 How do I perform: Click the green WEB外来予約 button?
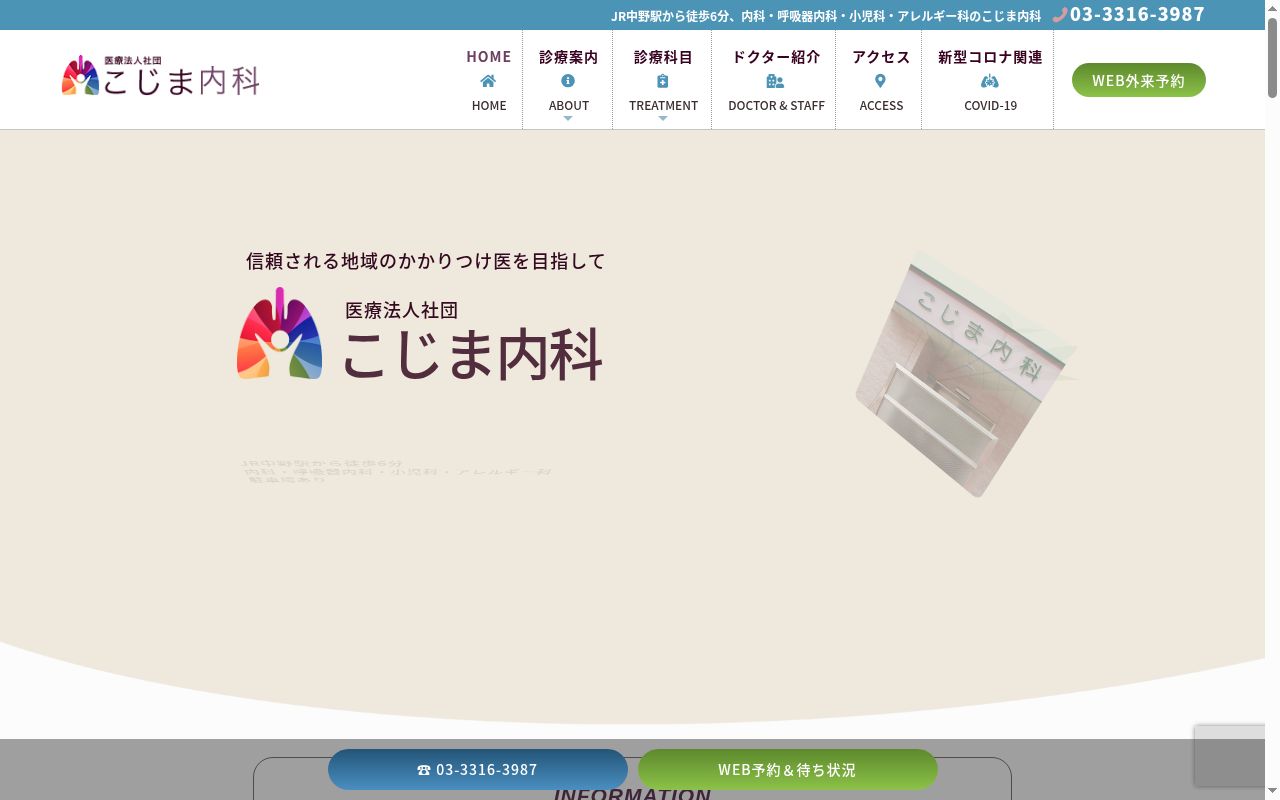(x=1139, y=80)
